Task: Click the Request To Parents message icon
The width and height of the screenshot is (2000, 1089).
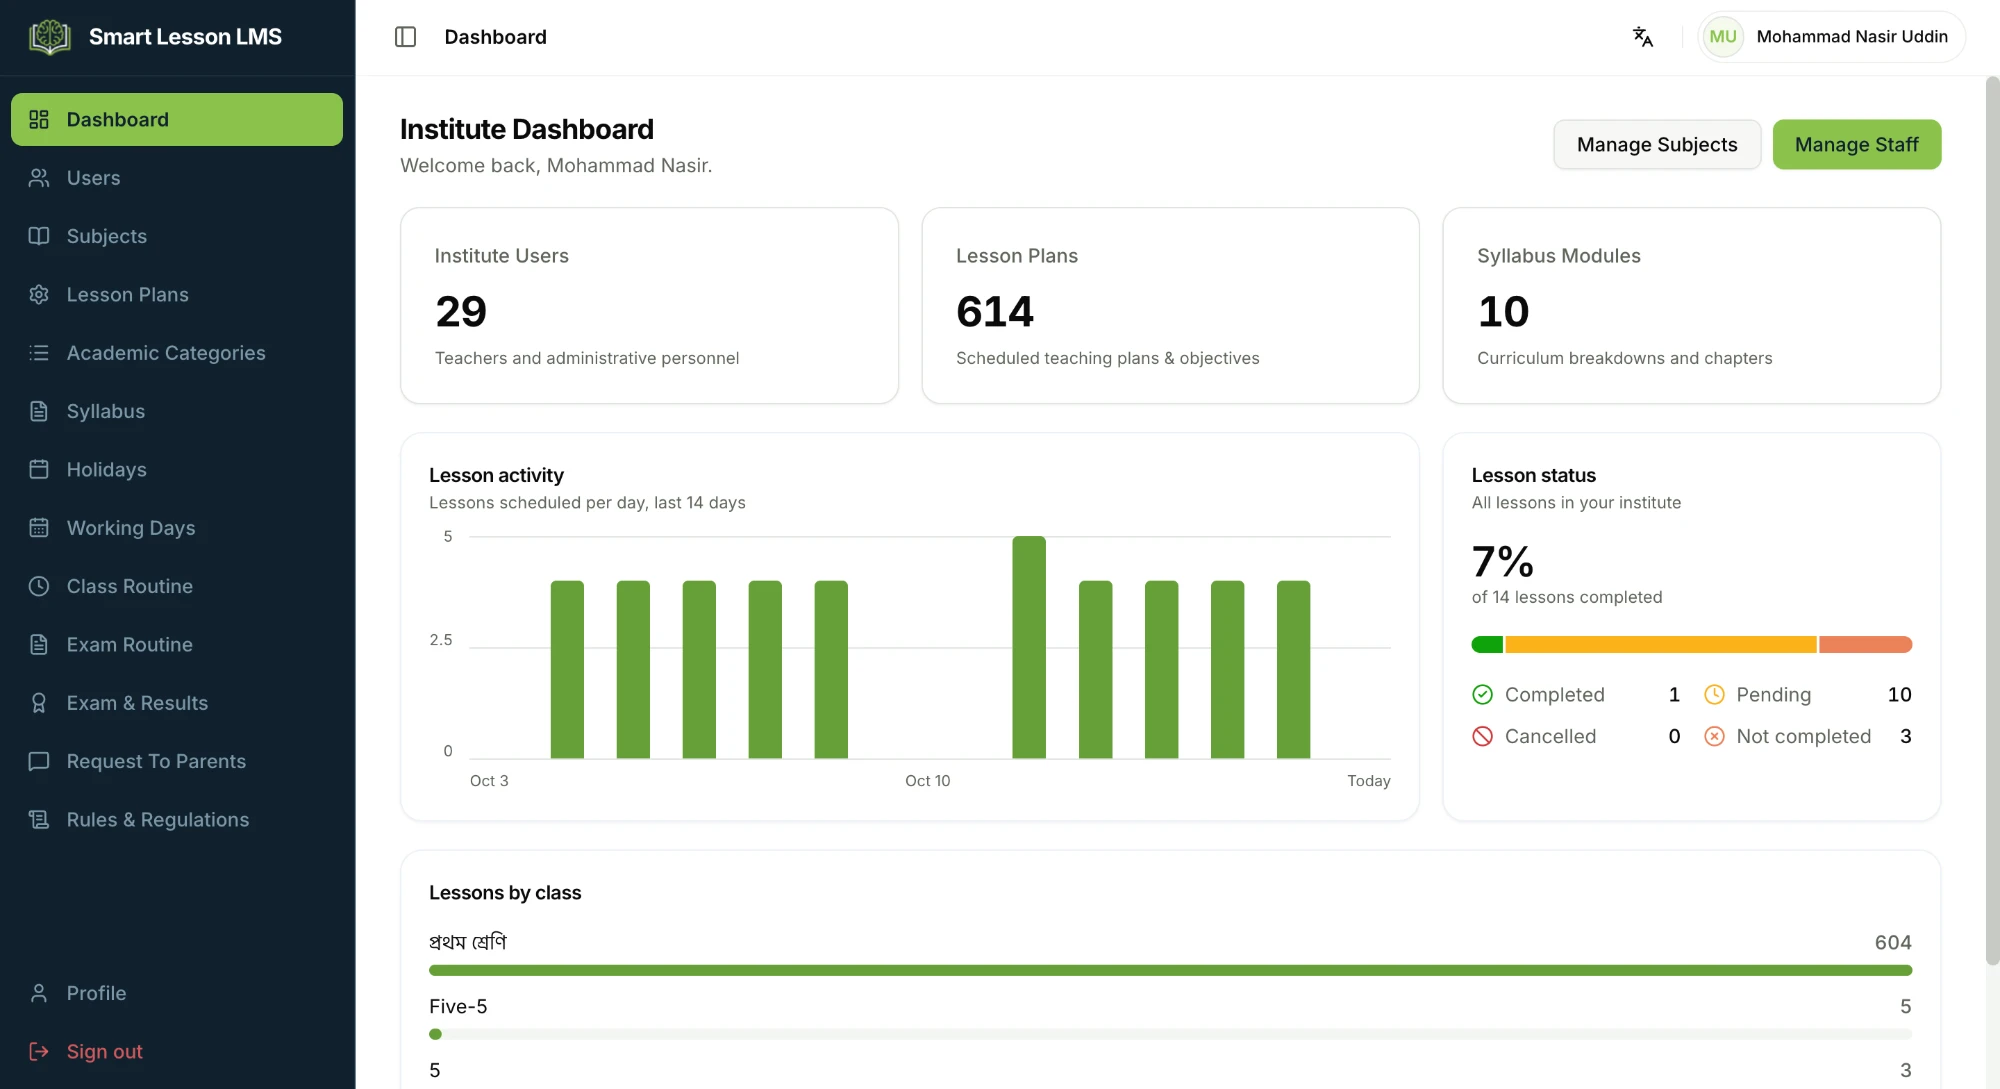Action: [x=39, y=761]
